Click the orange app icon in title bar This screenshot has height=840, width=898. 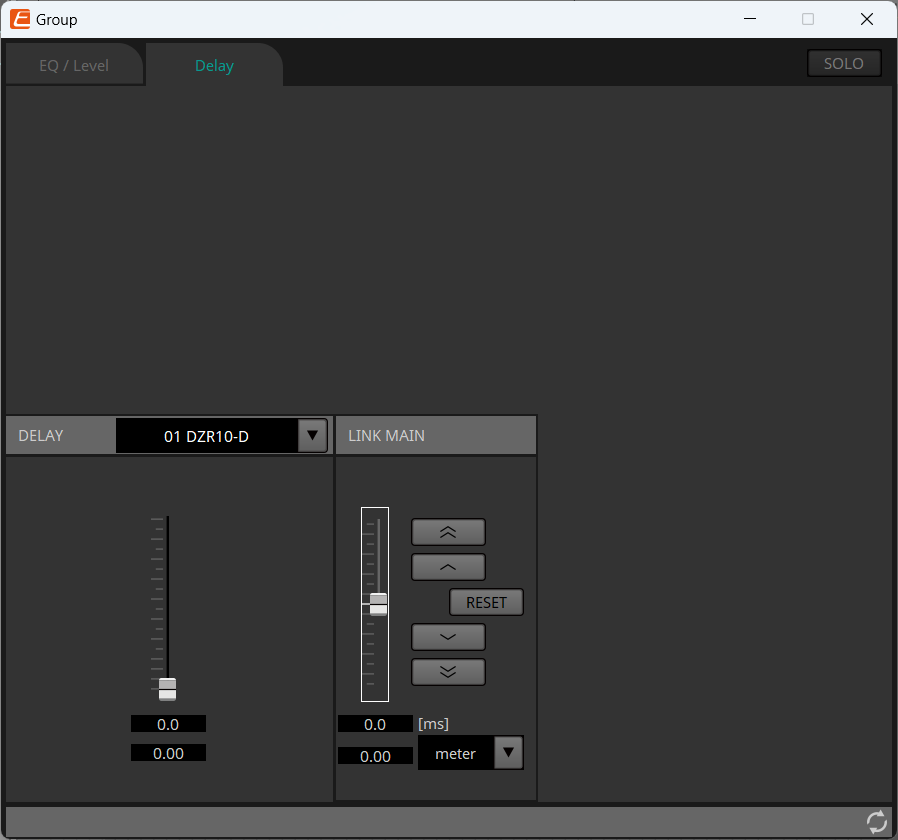[20, 19]
